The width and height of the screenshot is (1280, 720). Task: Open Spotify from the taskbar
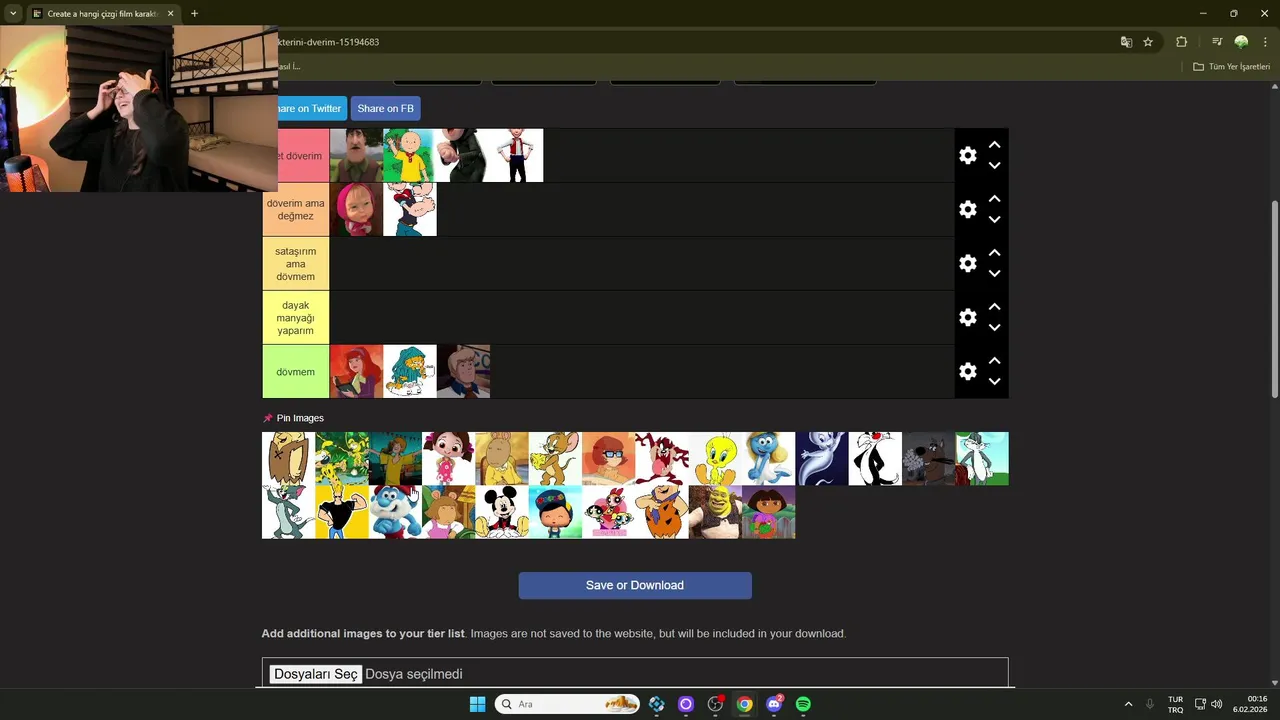tap(803, 704)
